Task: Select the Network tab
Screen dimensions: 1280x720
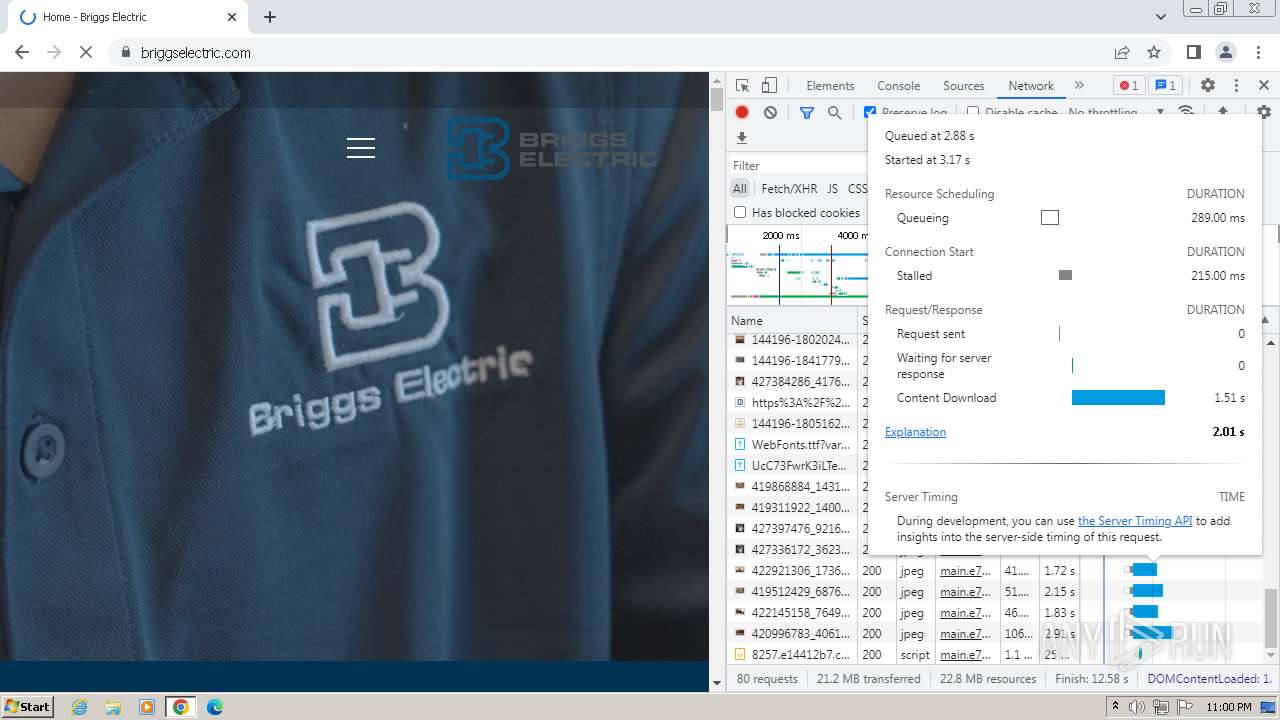Action: coord(1031,86)
